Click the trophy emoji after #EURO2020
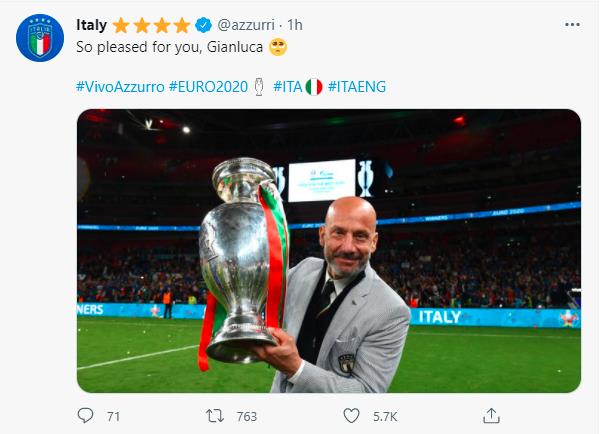This screenshot has height=434, width=608. click(x=259, y=87)
